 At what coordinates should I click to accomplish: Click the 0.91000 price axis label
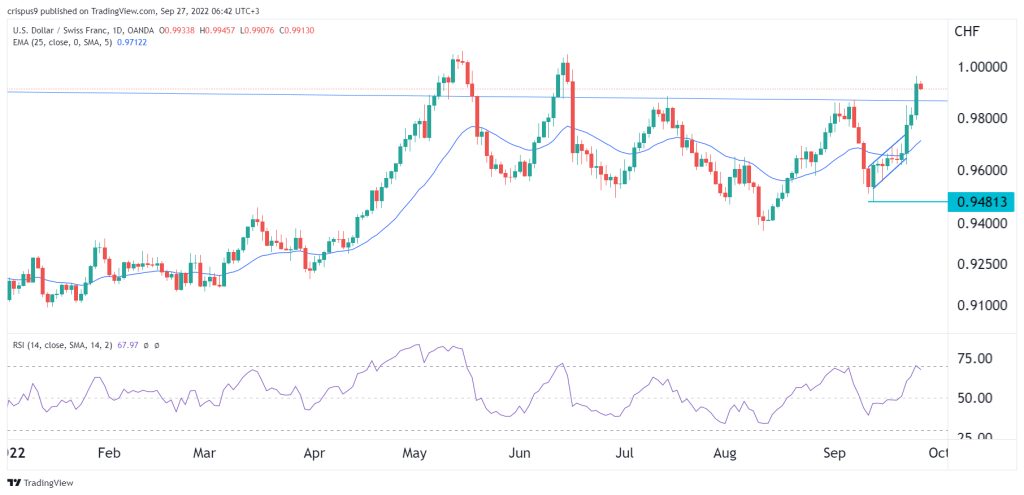[x=984, y=306]
